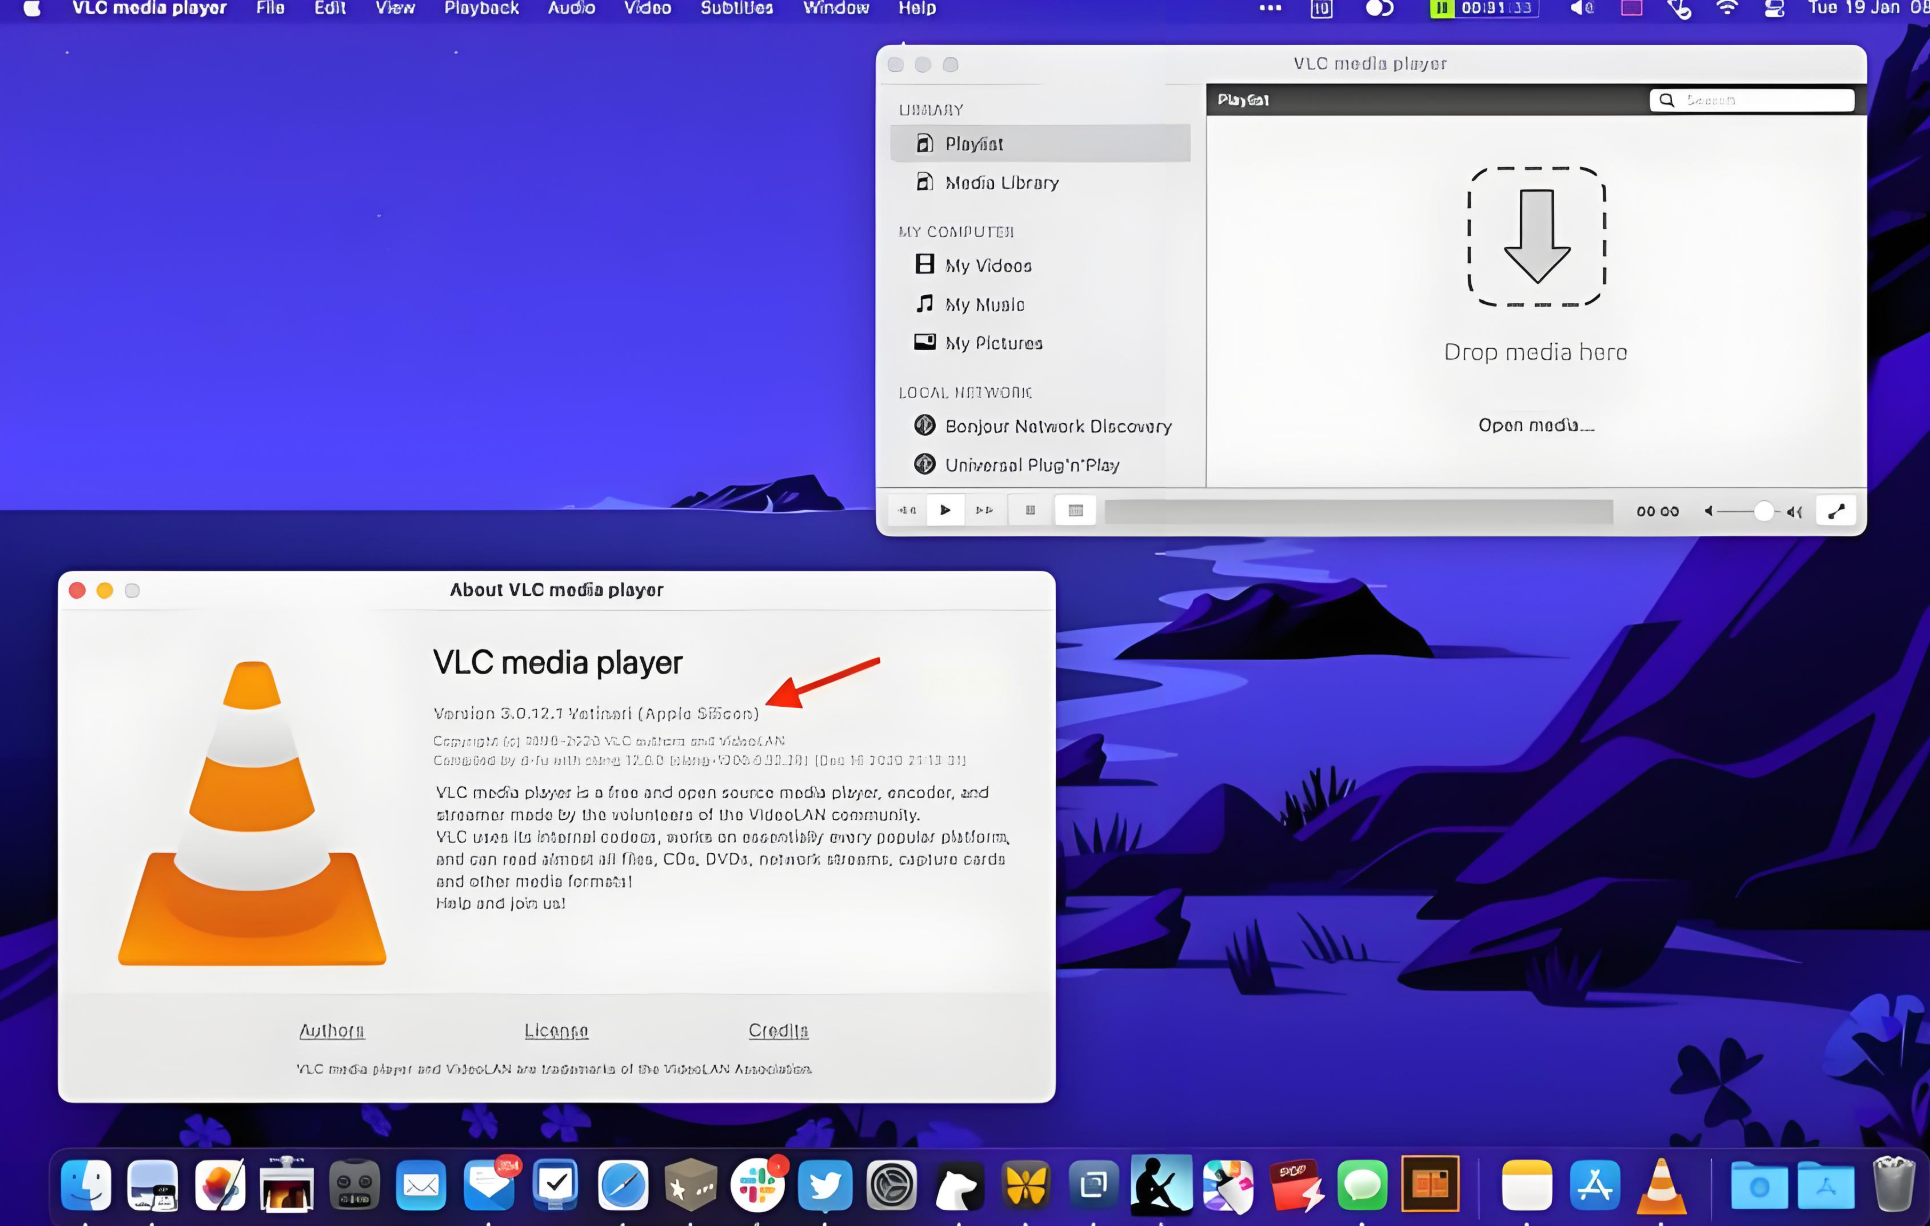Open the robot-face app in the Dock
Viewport: 1930px width, 1226px height.
click(354, 1186)
